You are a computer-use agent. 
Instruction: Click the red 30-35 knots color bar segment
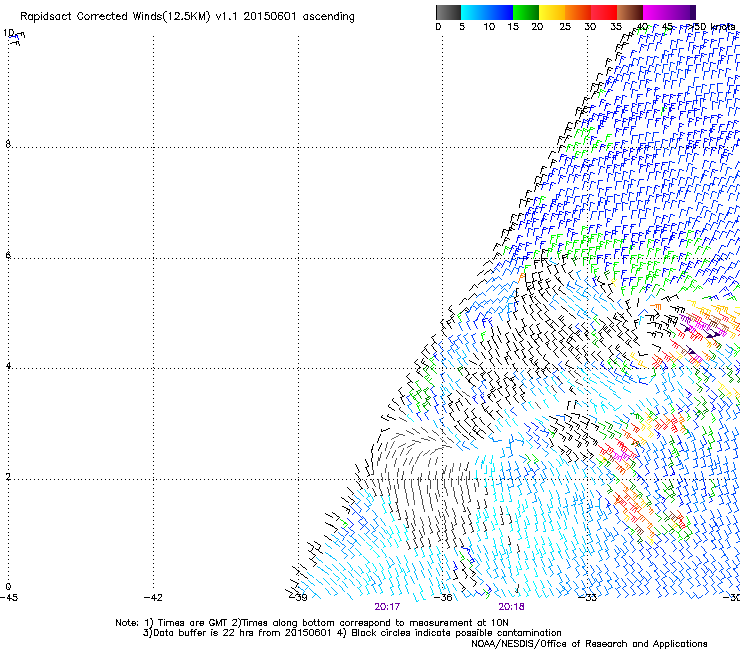604,12
